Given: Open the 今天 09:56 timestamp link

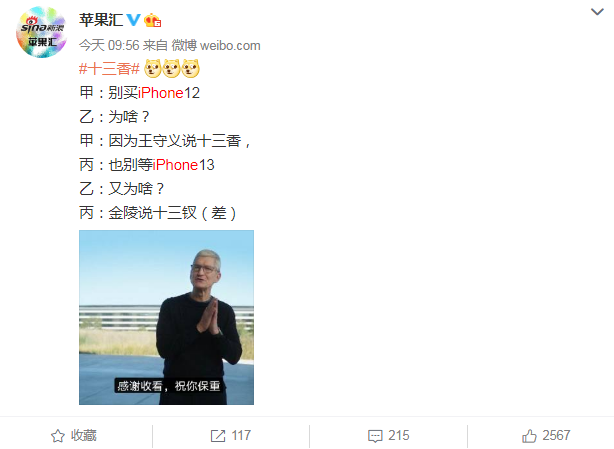Looking at the screenshot, I should point(109,45).
